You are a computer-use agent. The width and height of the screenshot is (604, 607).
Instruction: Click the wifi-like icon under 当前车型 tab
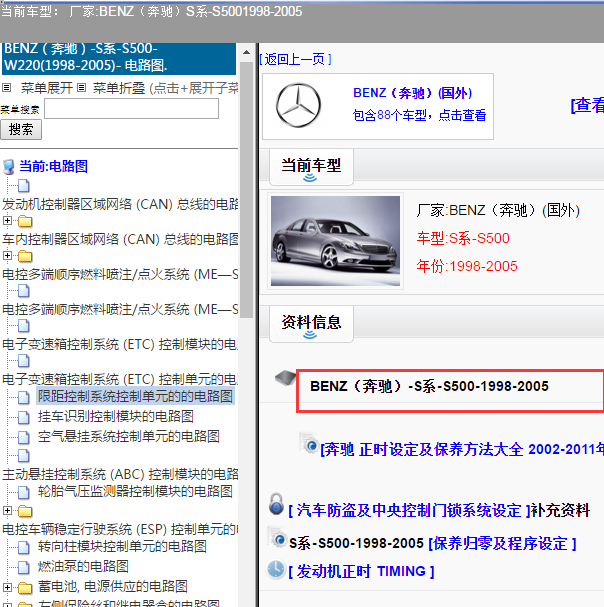coord(310,178)
